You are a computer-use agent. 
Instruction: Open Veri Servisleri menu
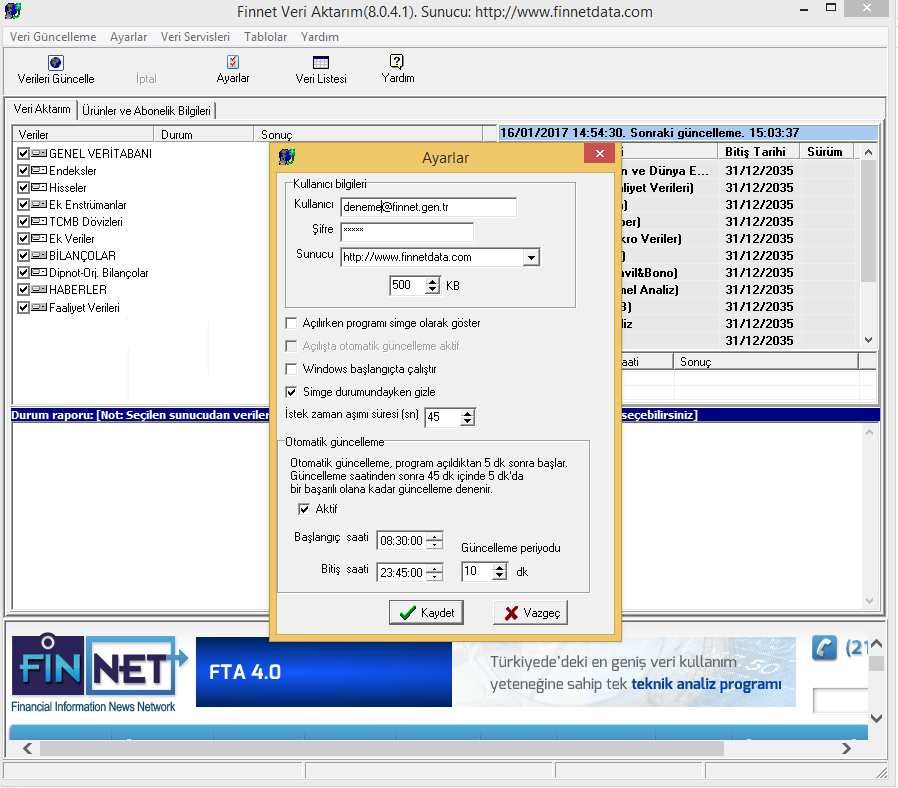coord(195,37)
